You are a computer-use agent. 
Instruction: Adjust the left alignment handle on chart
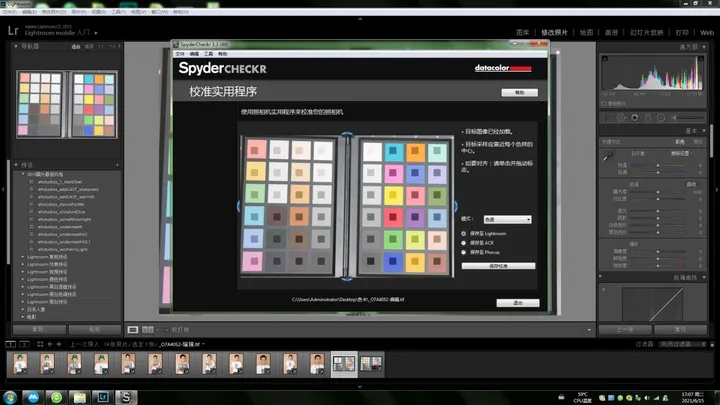pyautogui.click(x=238, y=206)
